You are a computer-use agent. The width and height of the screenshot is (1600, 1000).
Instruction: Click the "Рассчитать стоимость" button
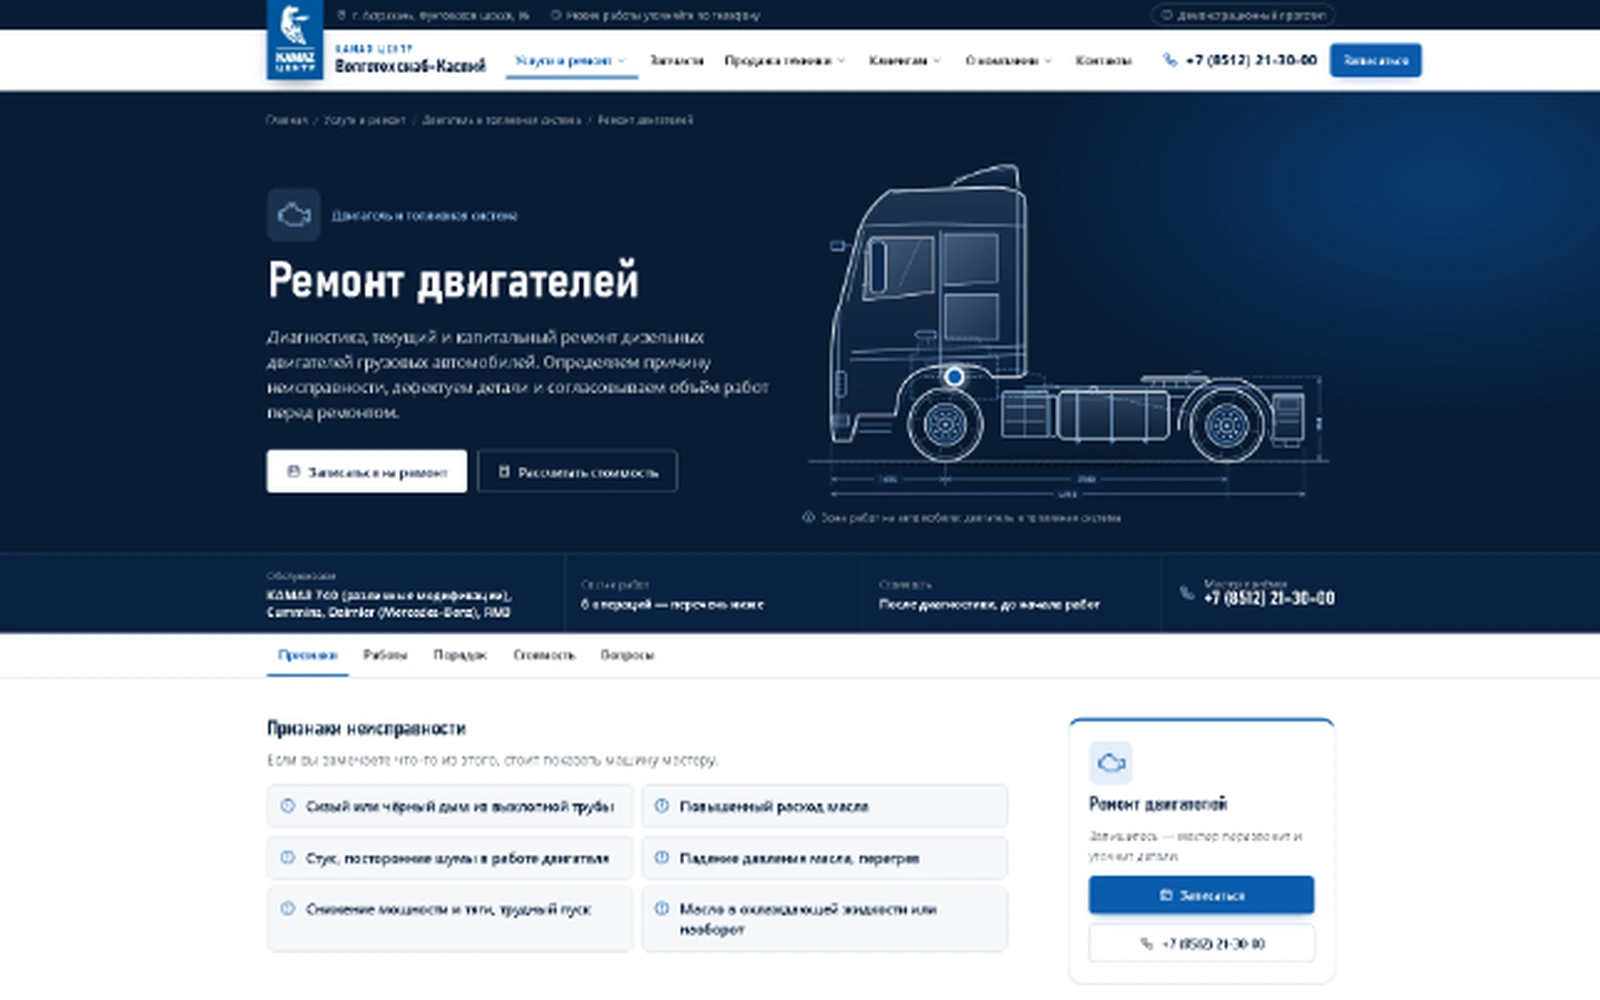click(x=577, y=471)
